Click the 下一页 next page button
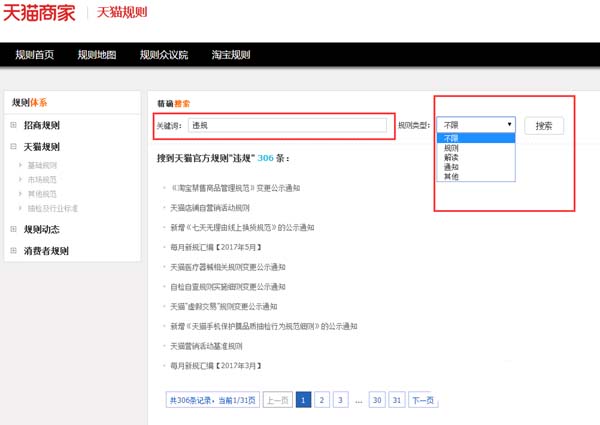The image size is (600, 425). pyautogui.click(x=423, y=400)
